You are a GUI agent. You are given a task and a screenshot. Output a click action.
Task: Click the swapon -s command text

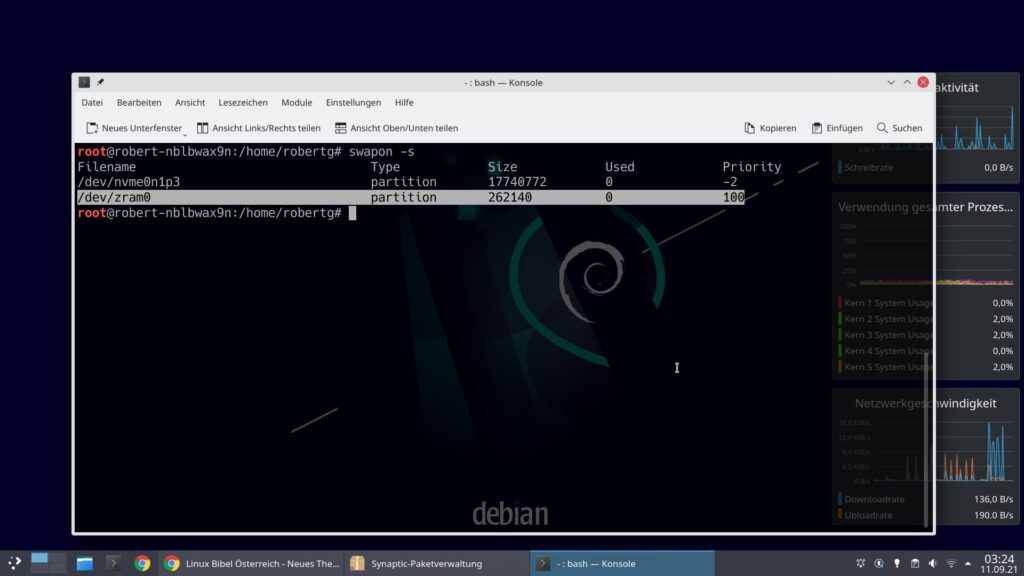381,152
